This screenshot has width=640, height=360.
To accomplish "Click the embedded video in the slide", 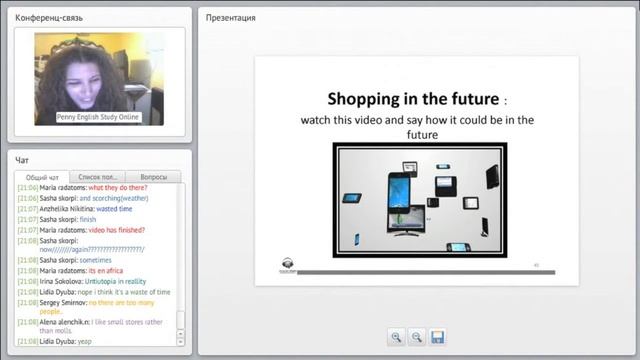I will point(420,200).
